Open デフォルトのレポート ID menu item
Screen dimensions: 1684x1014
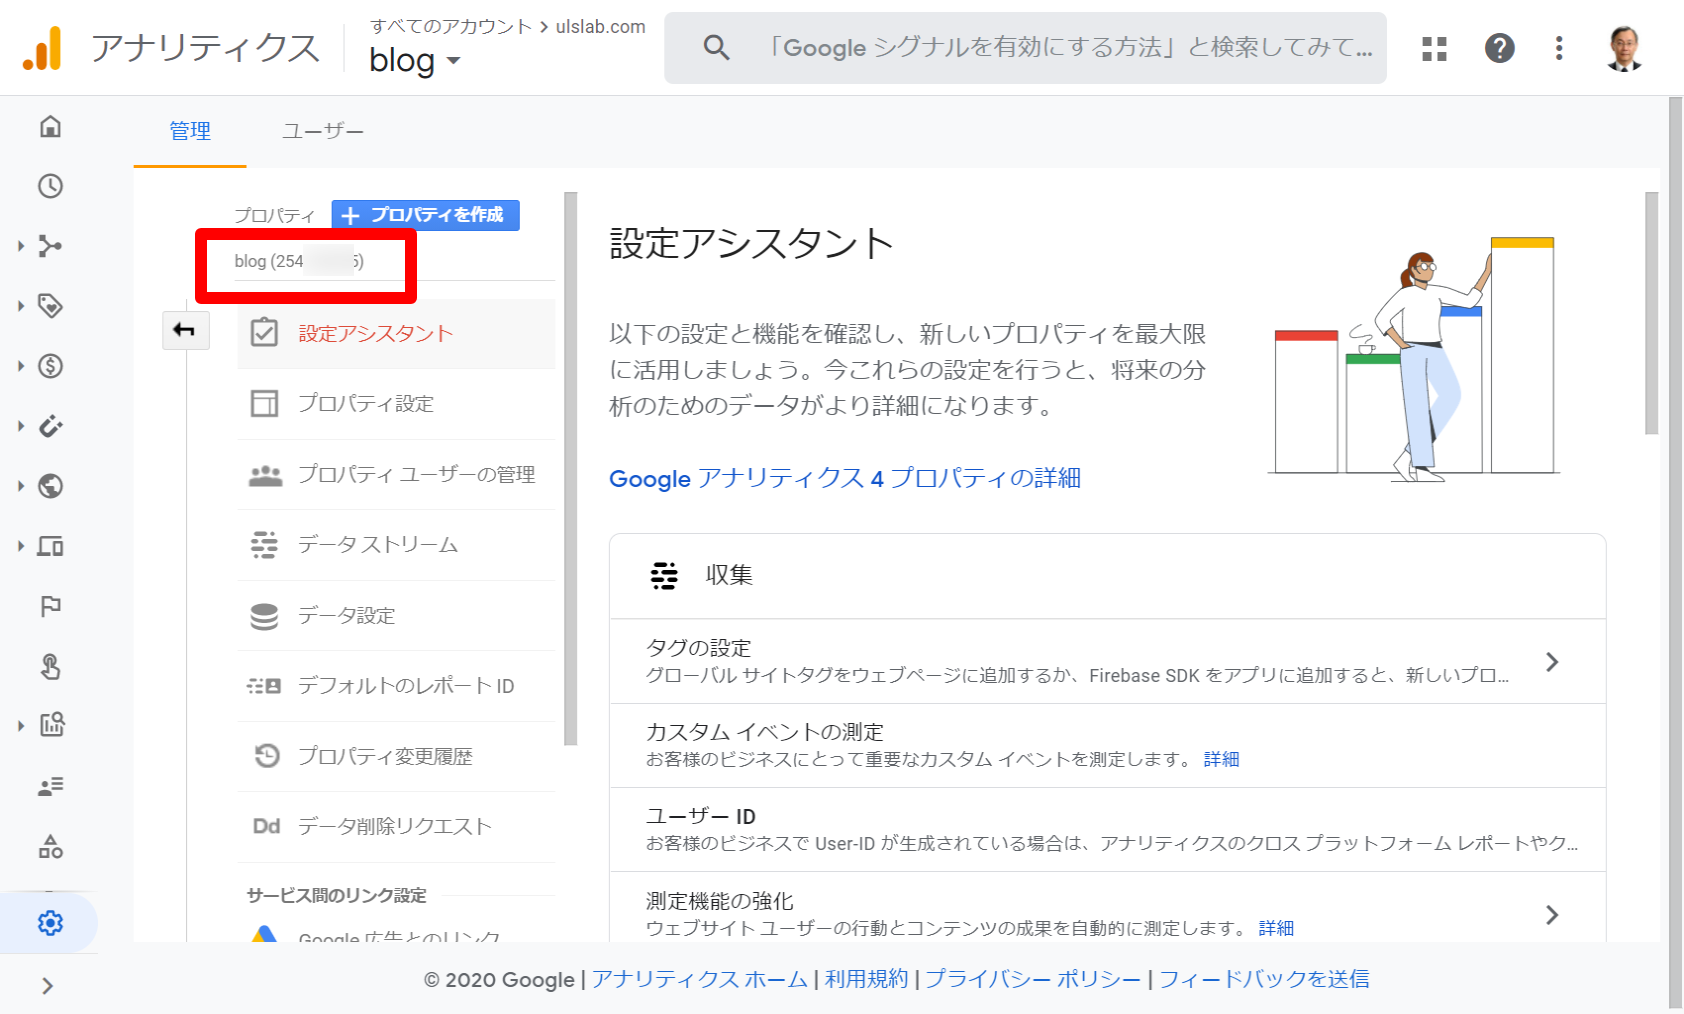[x=396, y=686]
